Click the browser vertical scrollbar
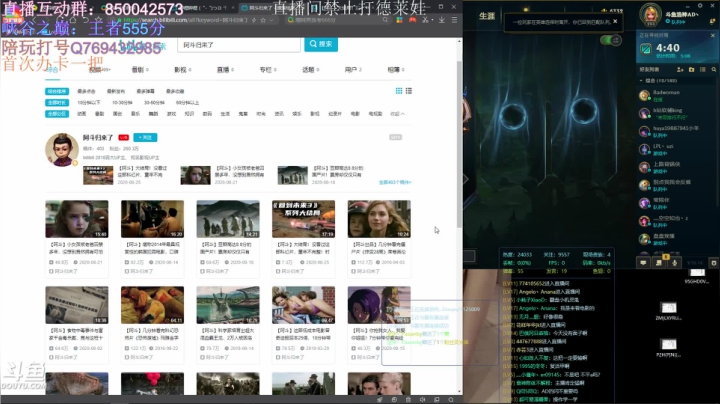Viewport: 720px width, 404px height. pos(459,144)
